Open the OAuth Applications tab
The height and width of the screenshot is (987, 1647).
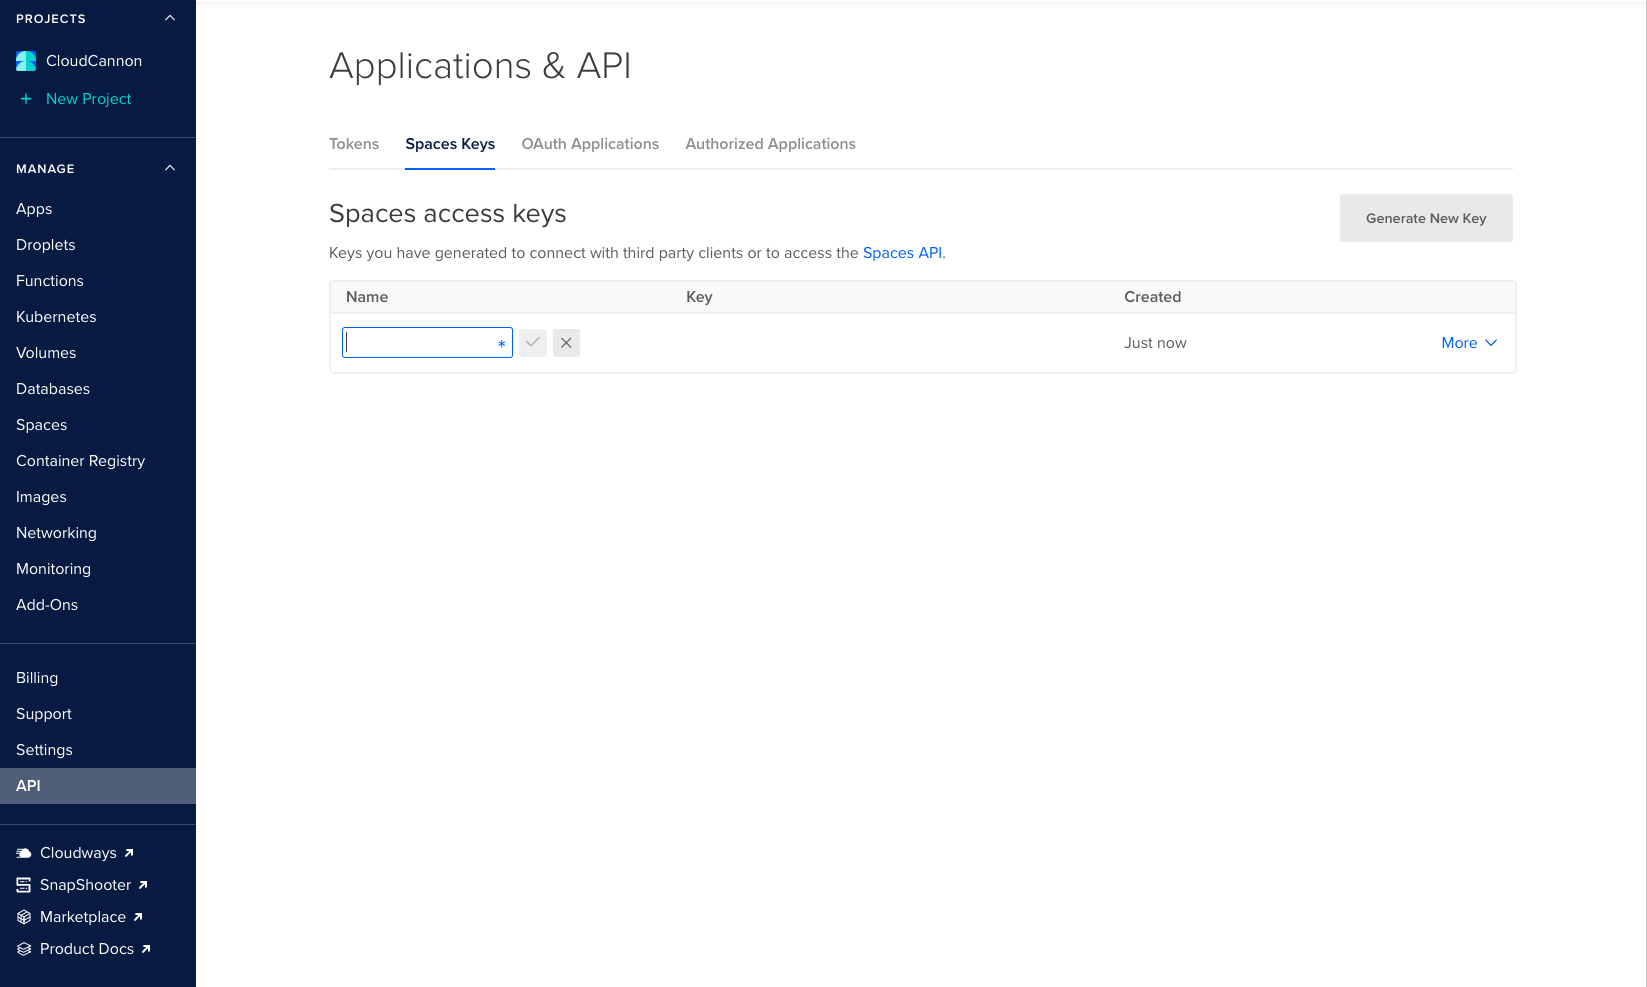click(x=590, y=144)
